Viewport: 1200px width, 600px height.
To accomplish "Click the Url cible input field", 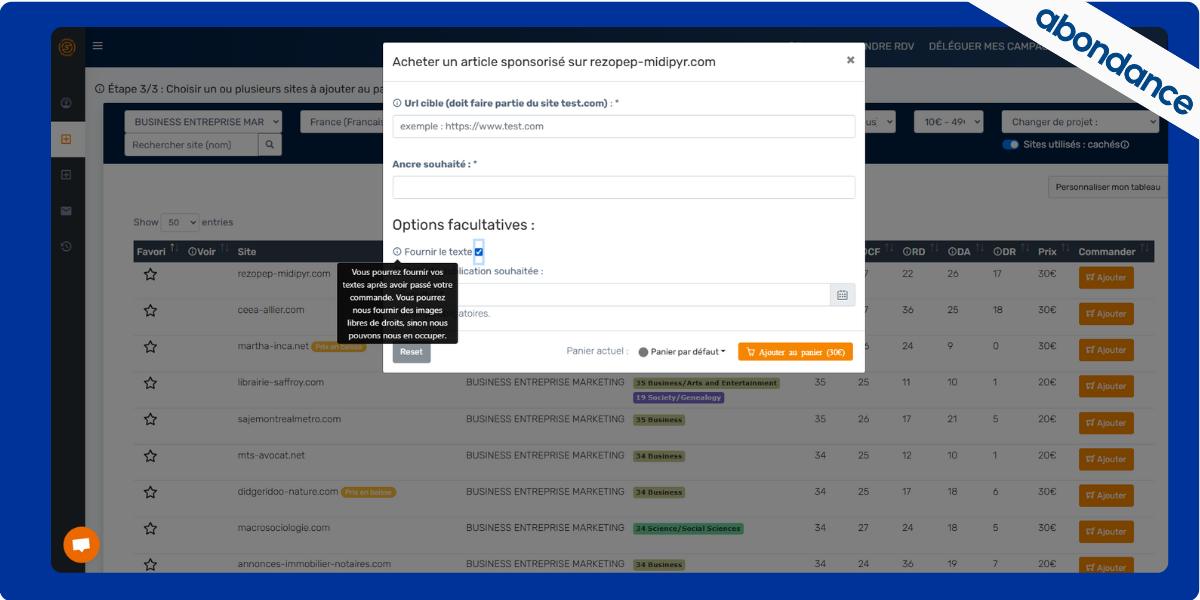I will pos(624,126).
